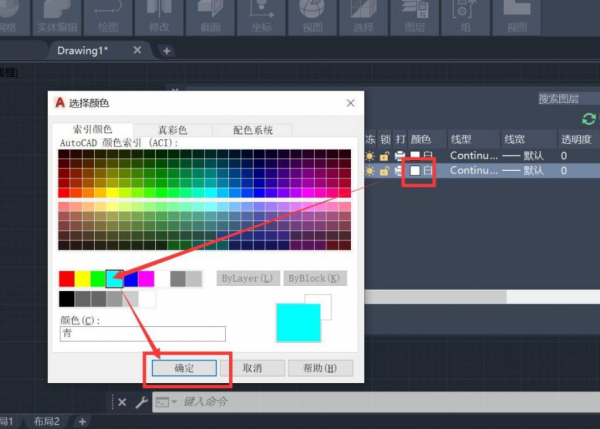Pick the white swatch beside magenta
The width and height of the screenshot is (600, 429).
tap(162, 279)
